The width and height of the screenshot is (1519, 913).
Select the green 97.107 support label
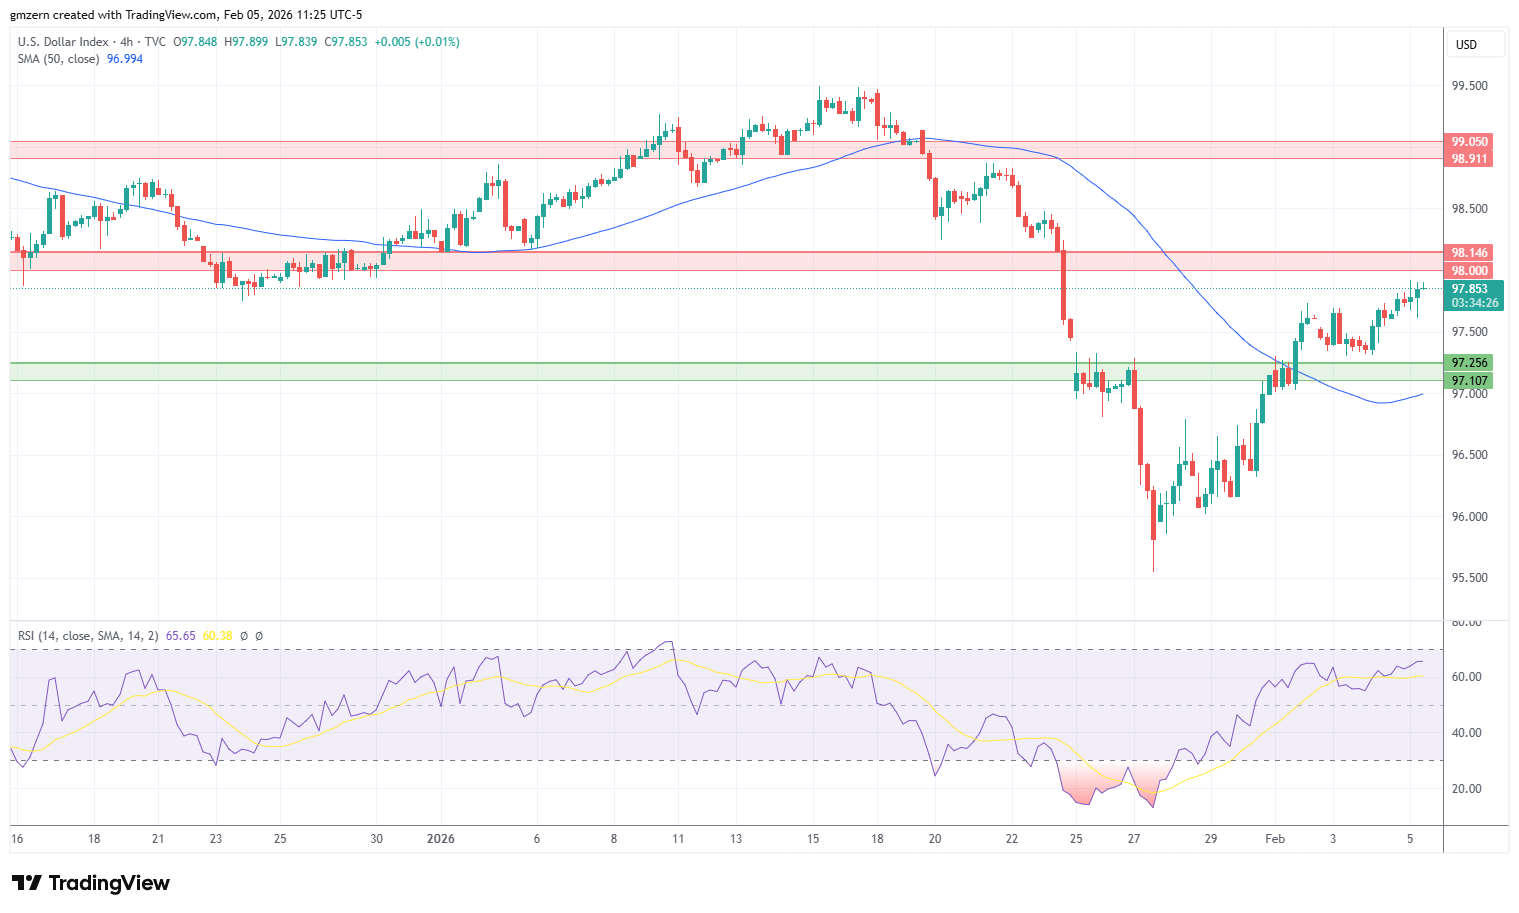[x=1470, y=381]
